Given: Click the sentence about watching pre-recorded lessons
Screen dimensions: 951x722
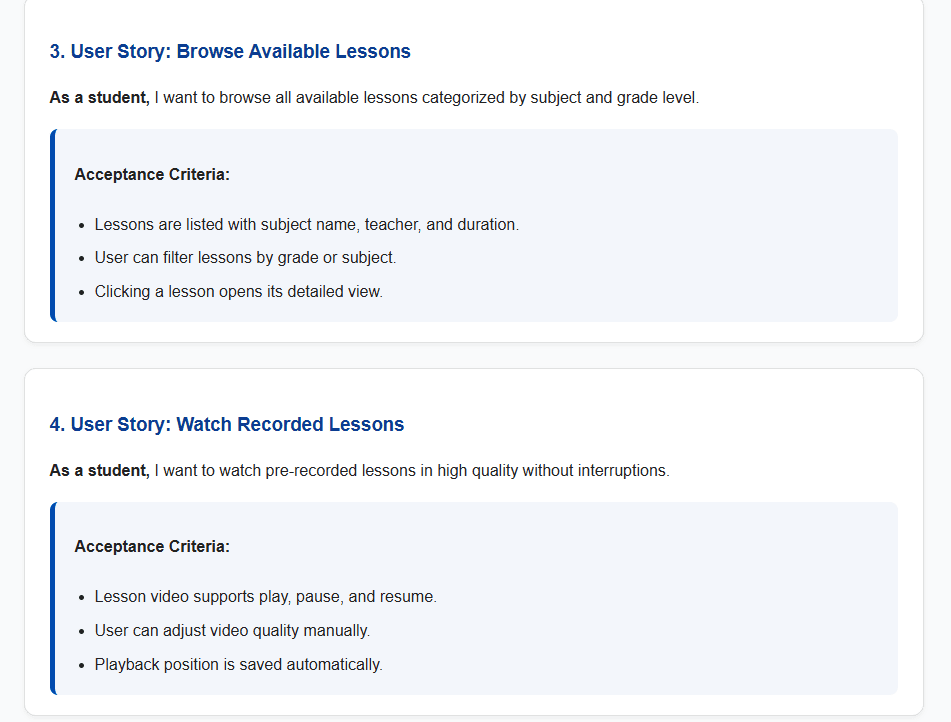Looking at the screenshot, I should point(412,470).
